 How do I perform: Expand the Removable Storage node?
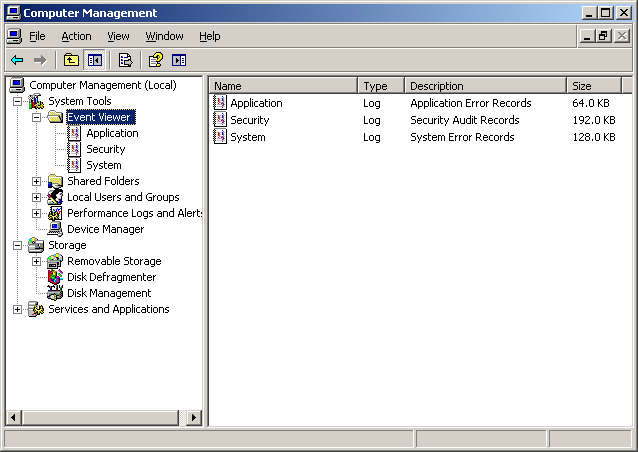(x=37, y=261)
